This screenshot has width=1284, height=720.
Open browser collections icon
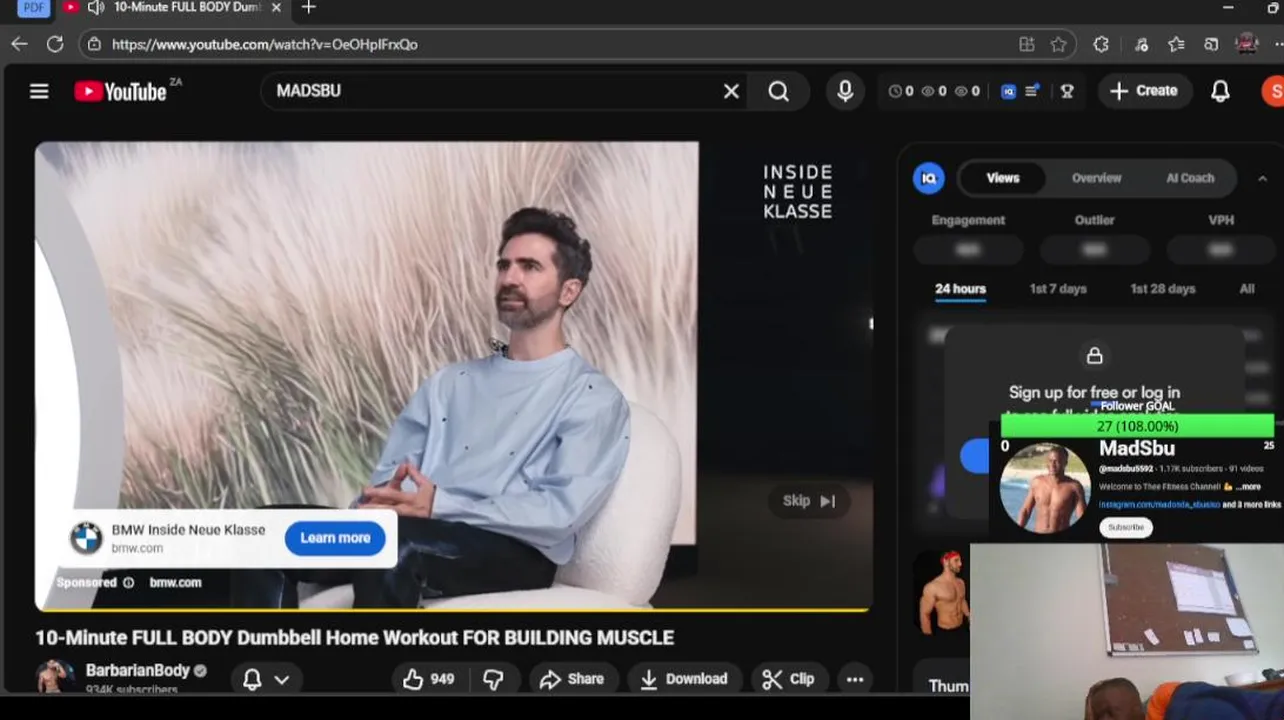tap(1211, 44)
